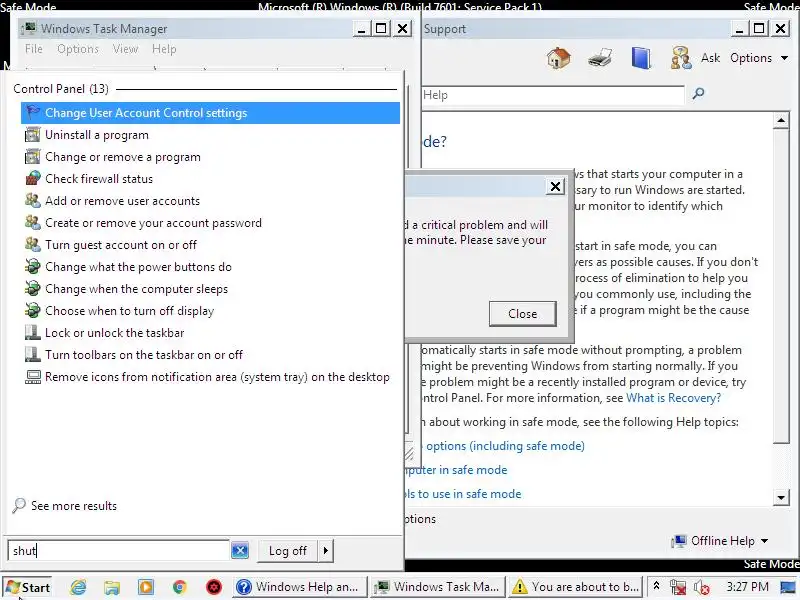Click Turn toolbars on the taskbar icon
The image size is (800, 600).
(x=33, y=354)
